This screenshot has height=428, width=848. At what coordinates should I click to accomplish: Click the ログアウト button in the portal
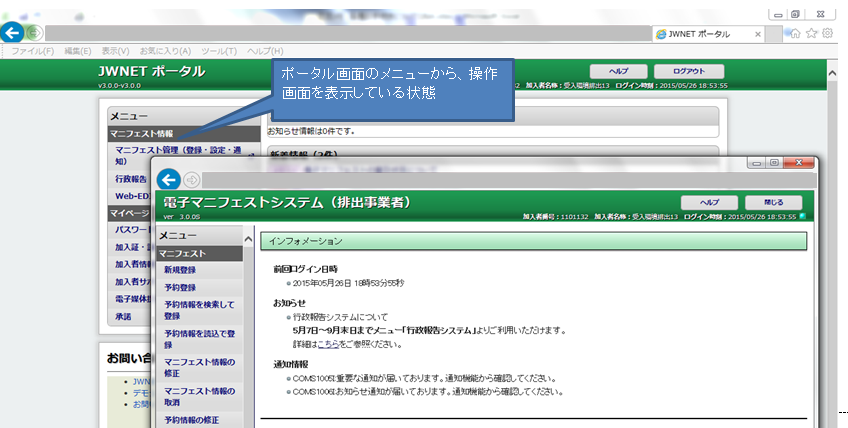pos(689,71)
